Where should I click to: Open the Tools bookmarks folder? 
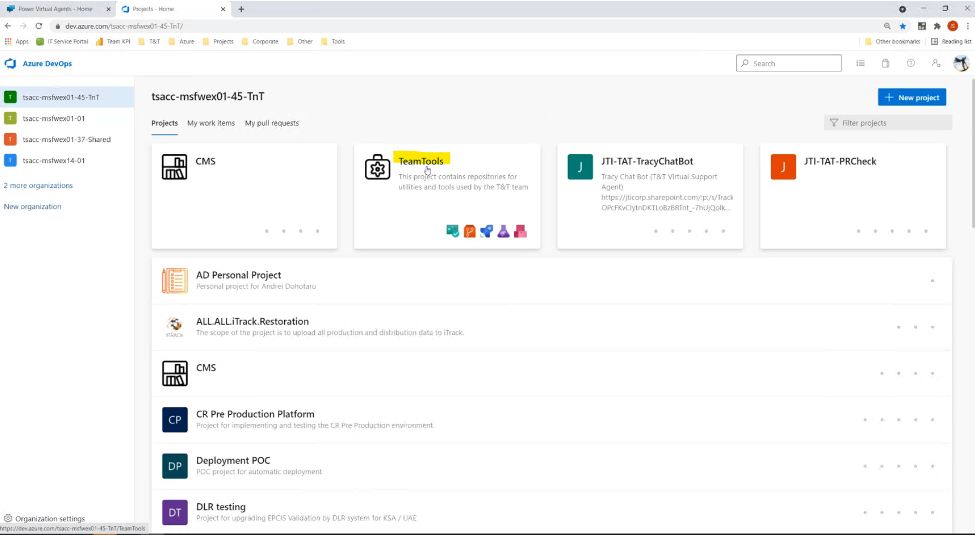pos(333,42)
